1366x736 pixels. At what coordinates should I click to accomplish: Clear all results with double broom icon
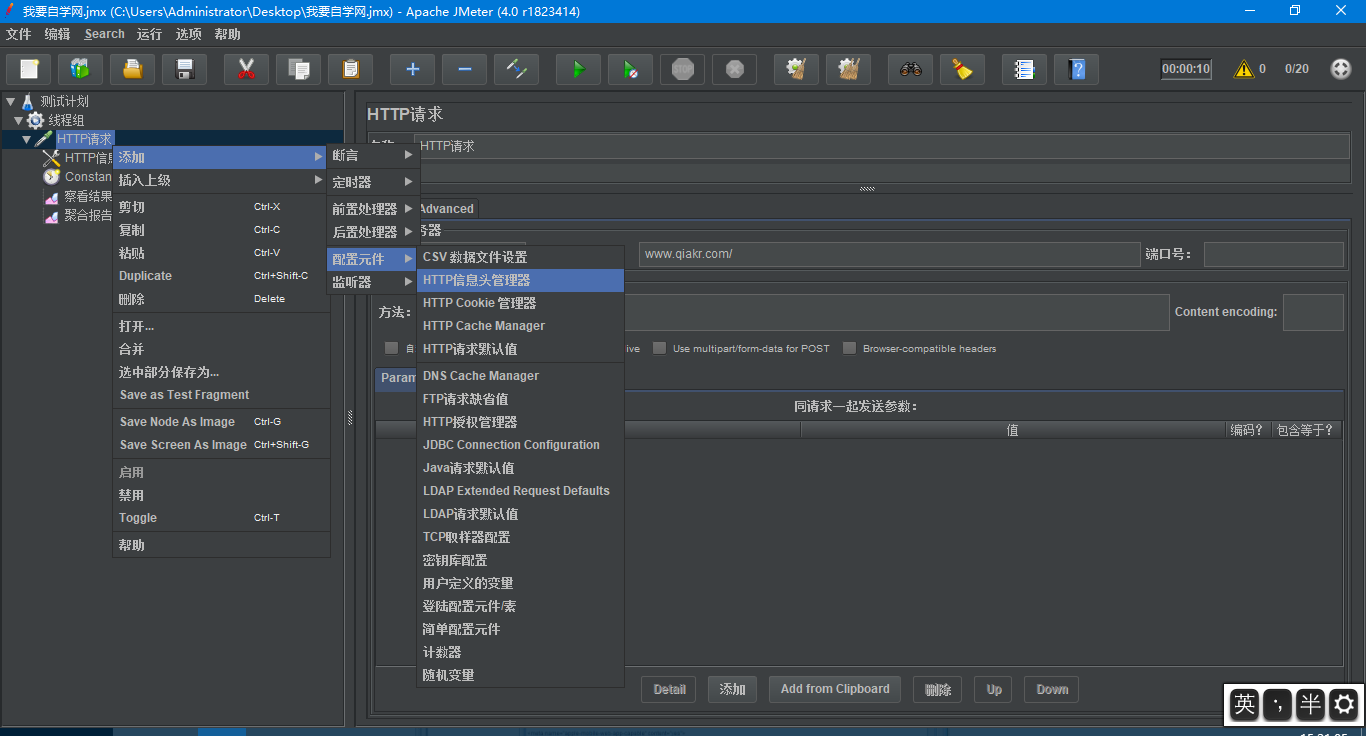(849, 69)
